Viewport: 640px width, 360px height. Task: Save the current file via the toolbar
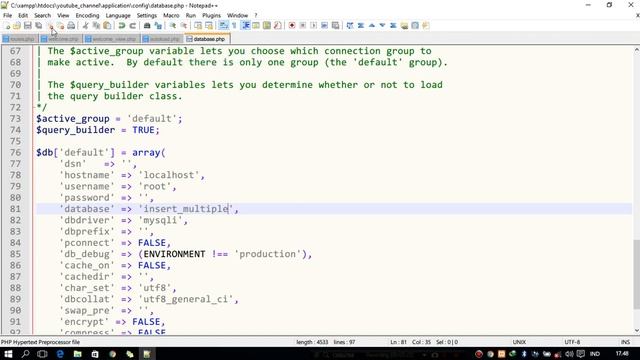pos(27,26)
